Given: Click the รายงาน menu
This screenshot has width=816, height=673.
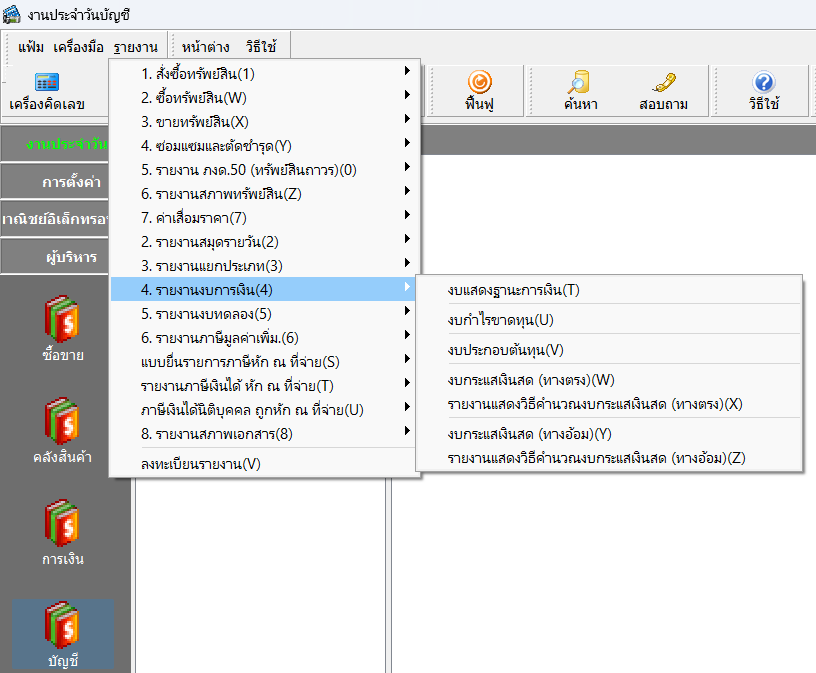Looking at the screenshot, I should (x=136, y=47).
